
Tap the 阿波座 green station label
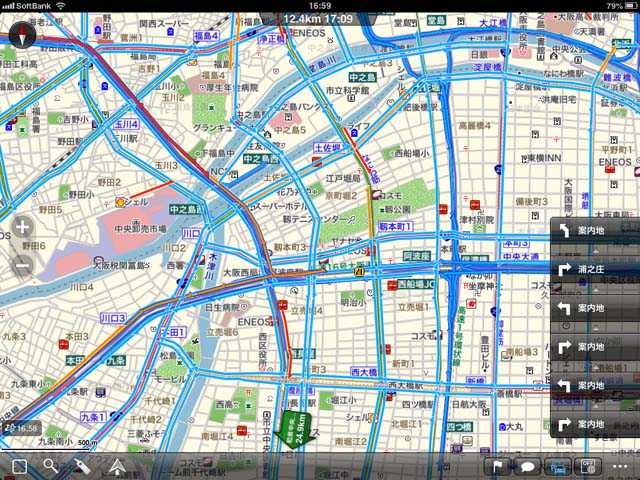tap(416, 256)
